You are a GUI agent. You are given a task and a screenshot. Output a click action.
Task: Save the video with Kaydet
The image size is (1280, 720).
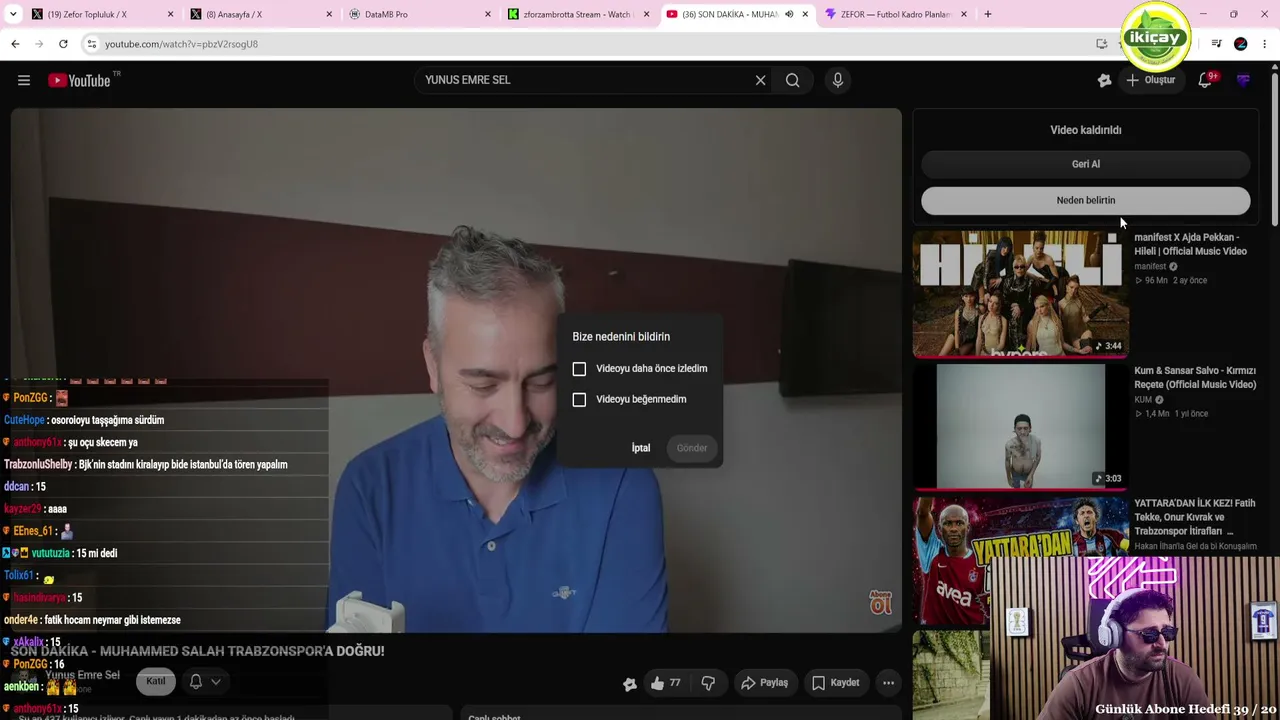click(835, 683)
